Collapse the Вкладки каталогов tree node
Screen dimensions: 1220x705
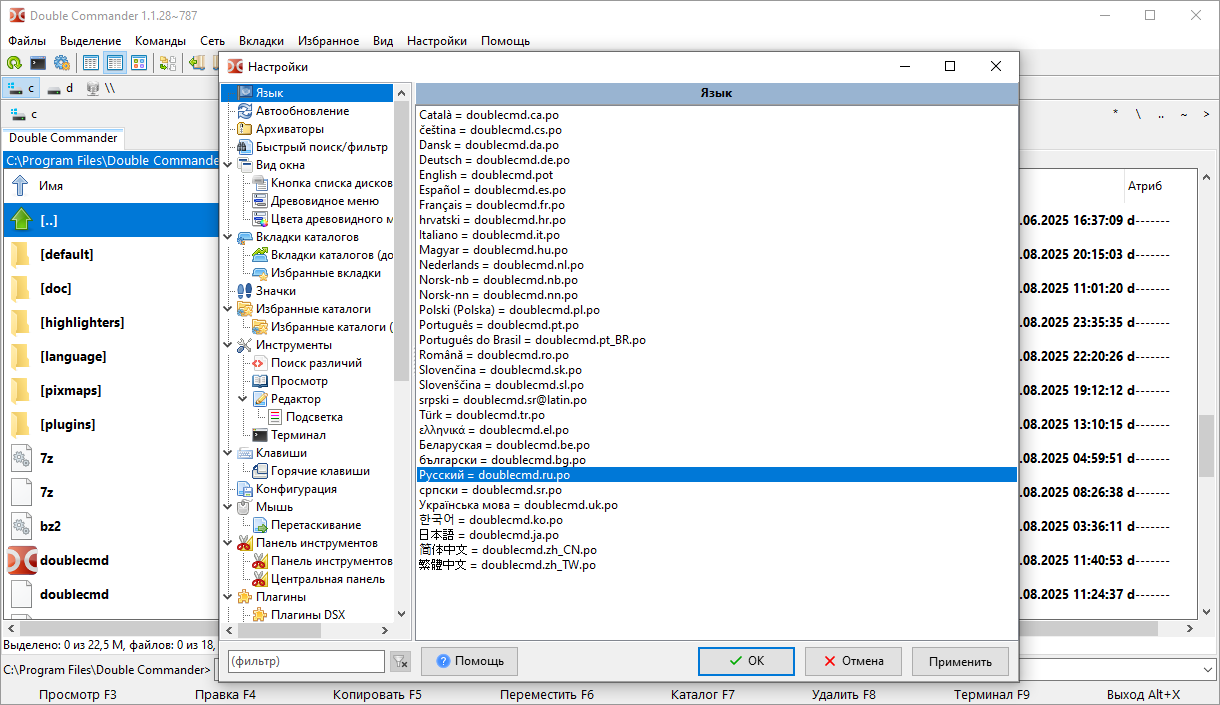tap(229, 237)
